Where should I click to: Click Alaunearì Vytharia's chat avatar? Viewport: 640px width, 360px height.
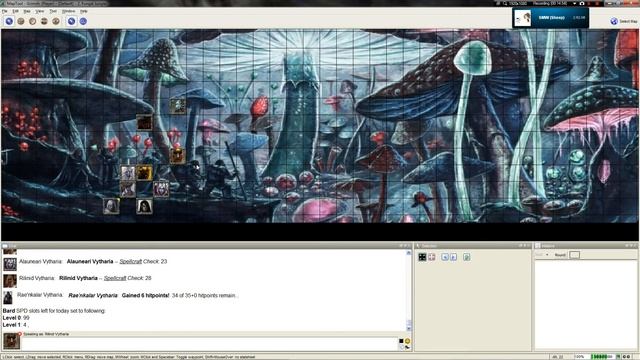(10, 264)
